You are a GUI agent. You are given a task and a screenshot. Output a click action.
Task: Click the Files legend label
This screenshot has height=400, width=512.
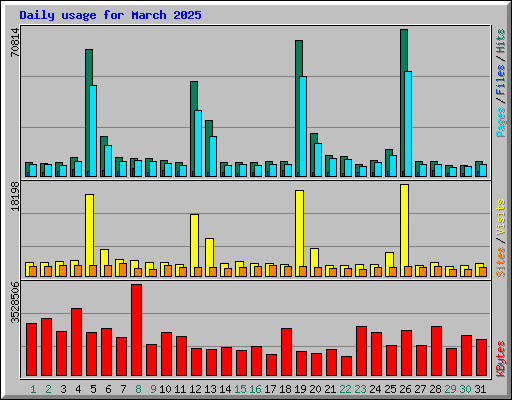(x=501, y=79)
